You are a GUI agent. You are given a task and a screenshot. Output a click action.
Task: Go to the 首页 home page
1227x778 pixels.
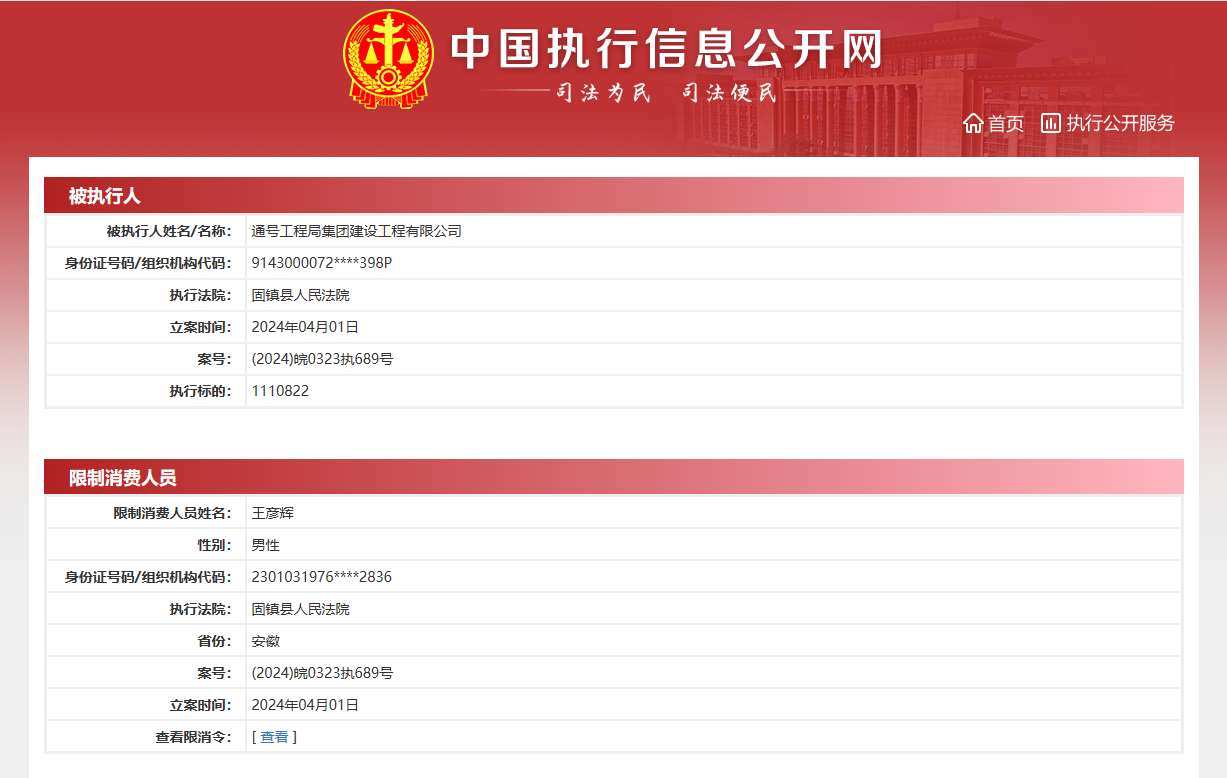tap(1005, 123)
